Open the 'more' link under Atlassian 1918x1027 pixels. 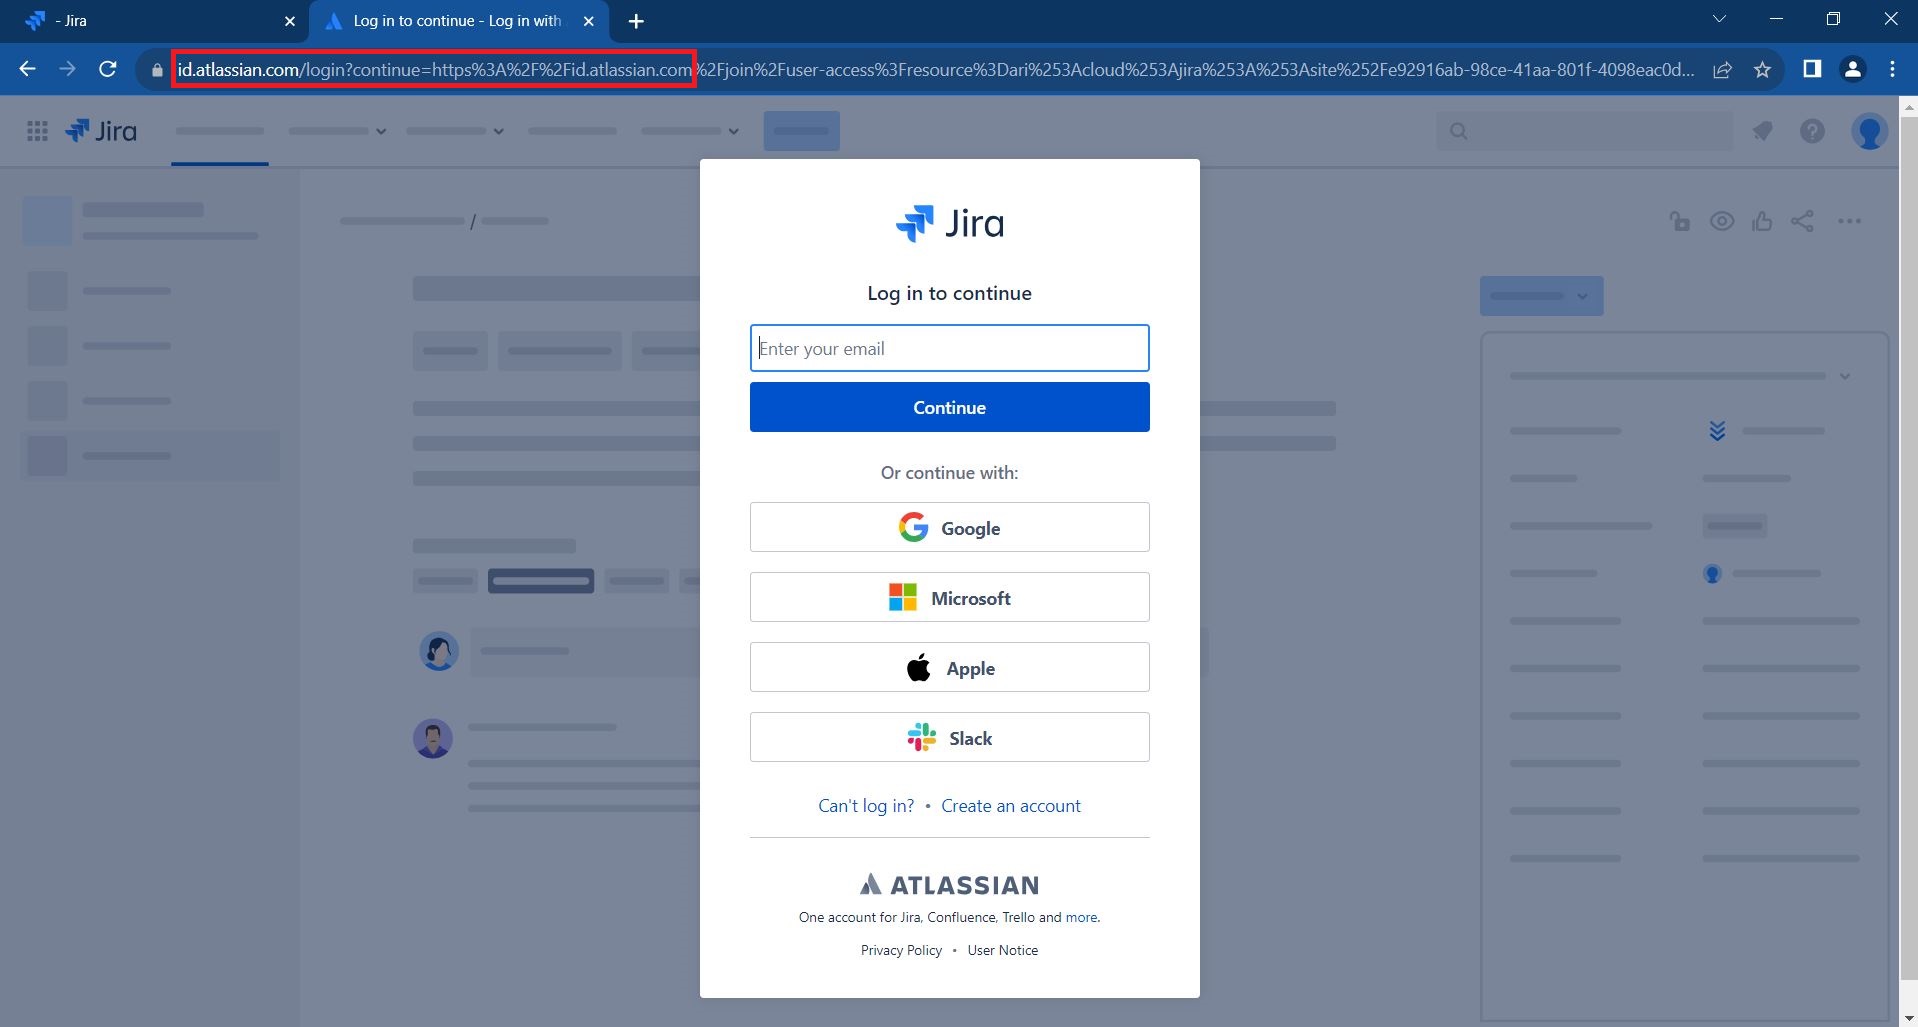(1081, 917)
